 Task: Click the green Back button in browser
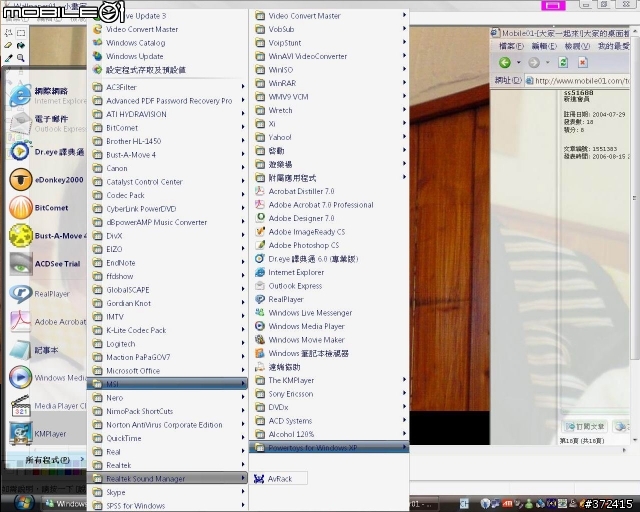pos(505,62)
